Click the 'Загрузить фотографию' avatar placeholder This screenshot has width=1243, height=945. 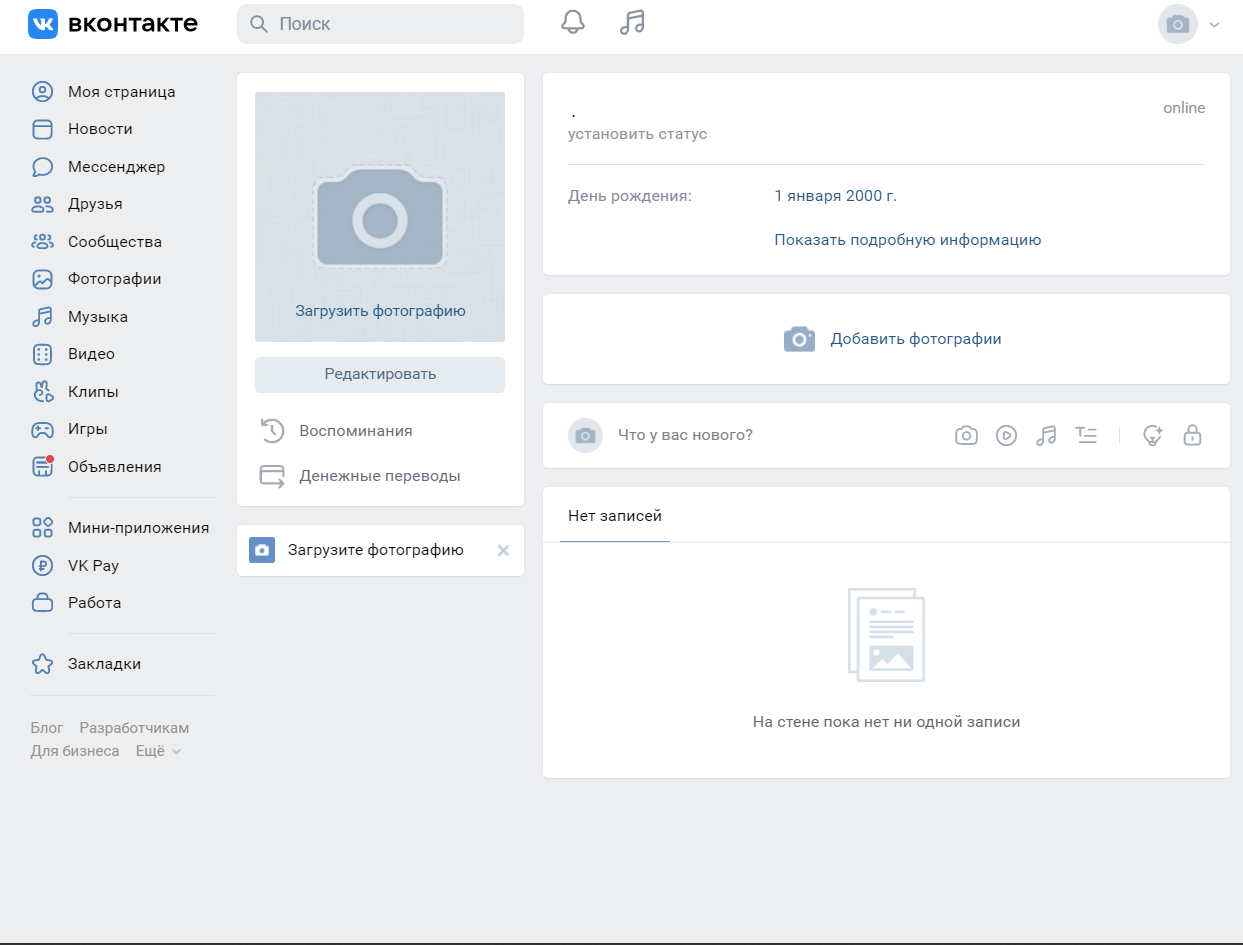tap(380, 217)
